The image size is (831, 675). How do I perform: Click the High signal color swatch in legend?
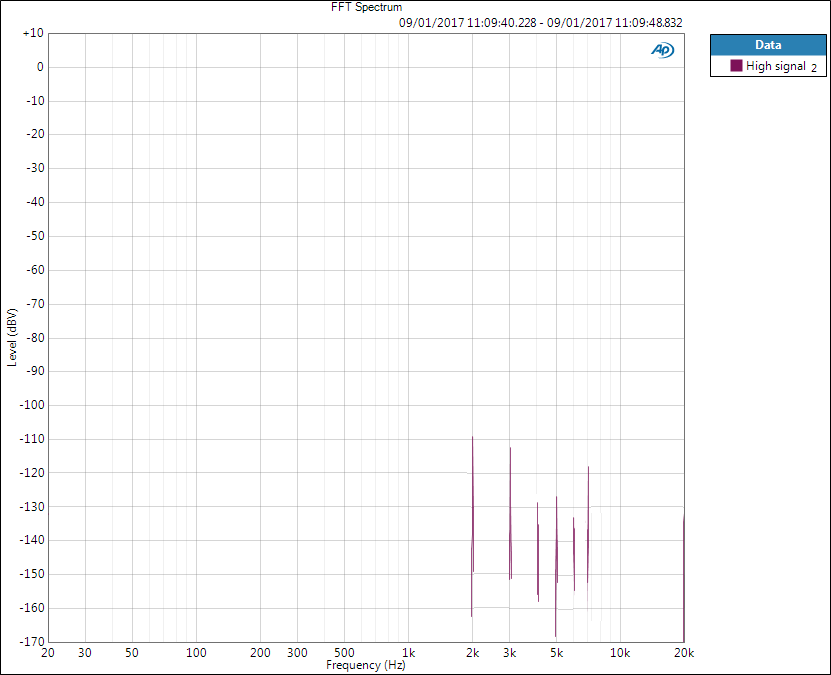pos(736,66)
